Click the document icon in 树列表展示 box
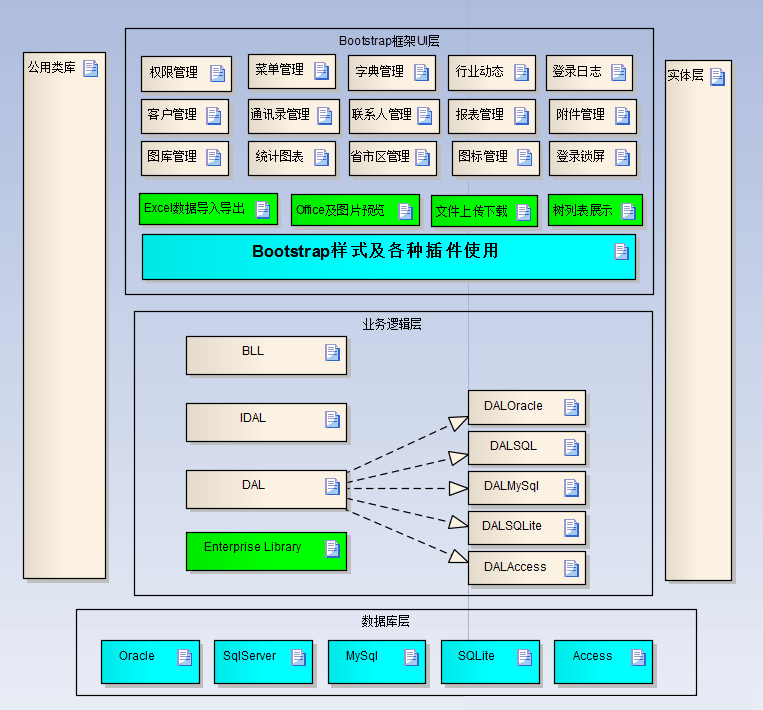This screenshot has height=710, width=763. pos(629,212)
